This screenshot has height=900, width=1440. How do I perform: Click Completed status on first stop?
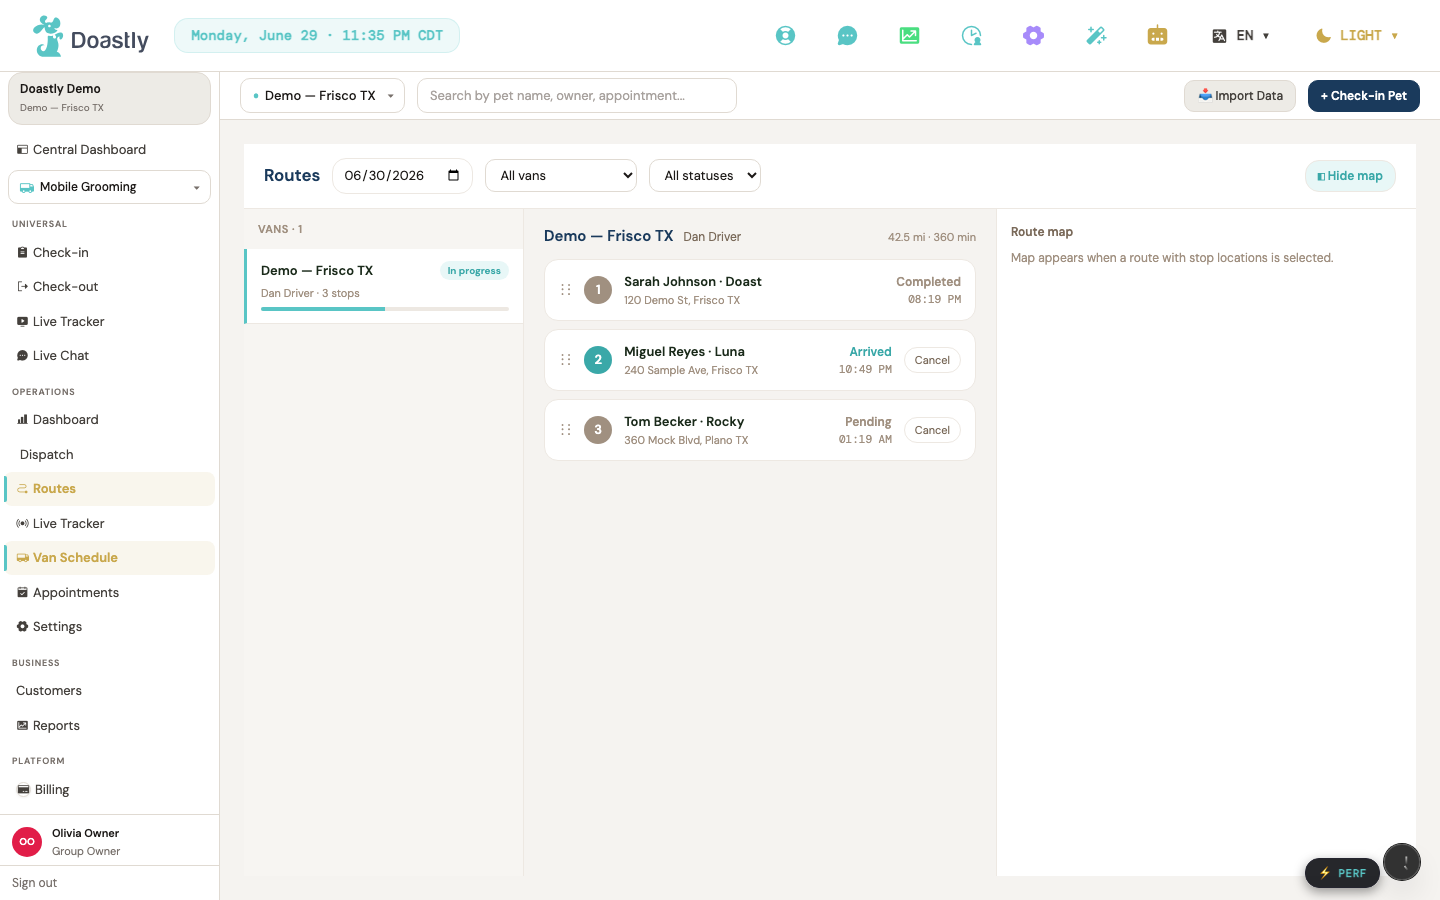pos(928,282)
